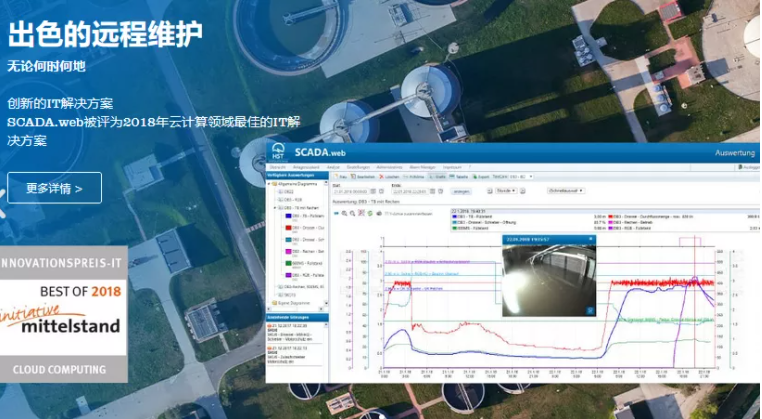
Task: Open the Alarm Manager menu
Action: point(422,167)
